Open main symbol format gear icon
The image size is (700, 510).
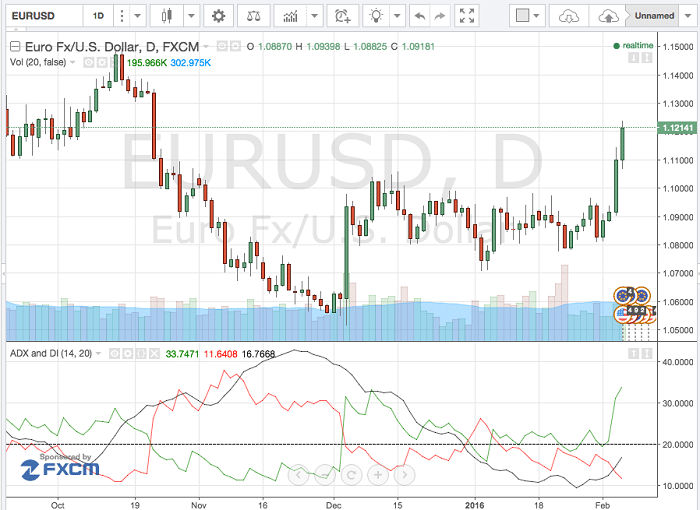(235, 46)
